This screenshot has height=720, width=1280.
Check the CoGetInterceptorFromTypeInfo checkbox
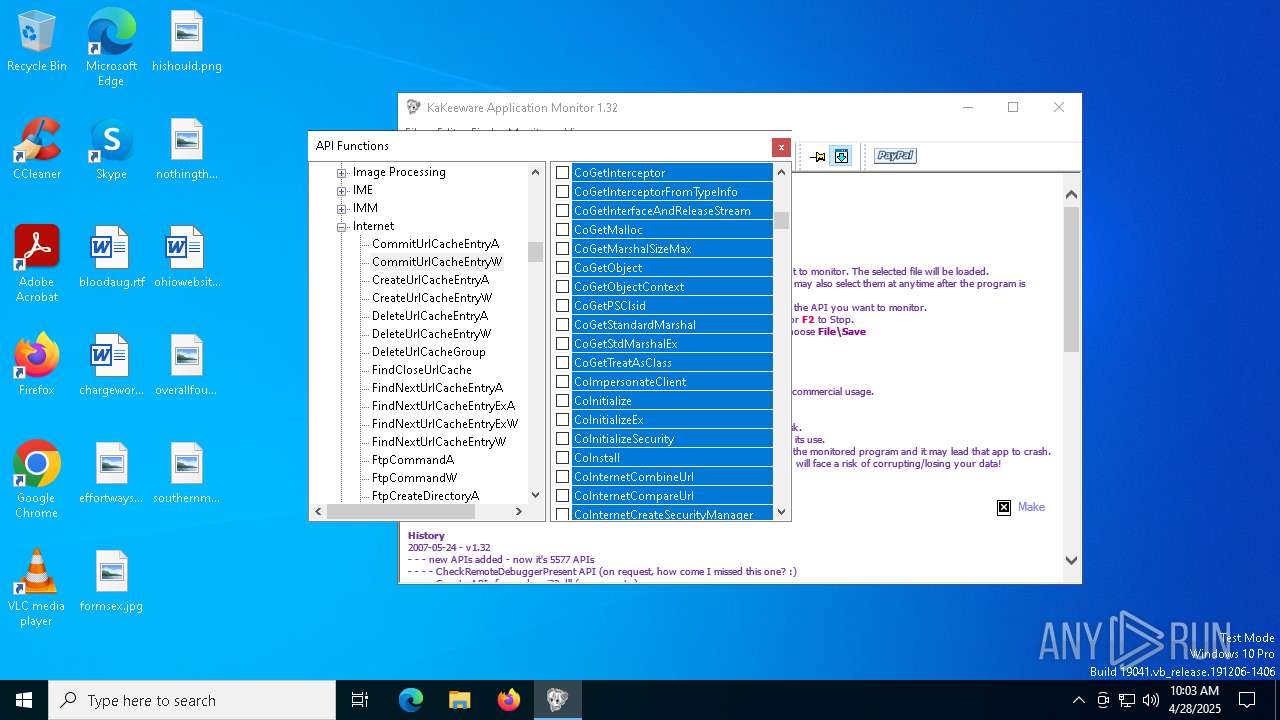click(x=562, y=192)
